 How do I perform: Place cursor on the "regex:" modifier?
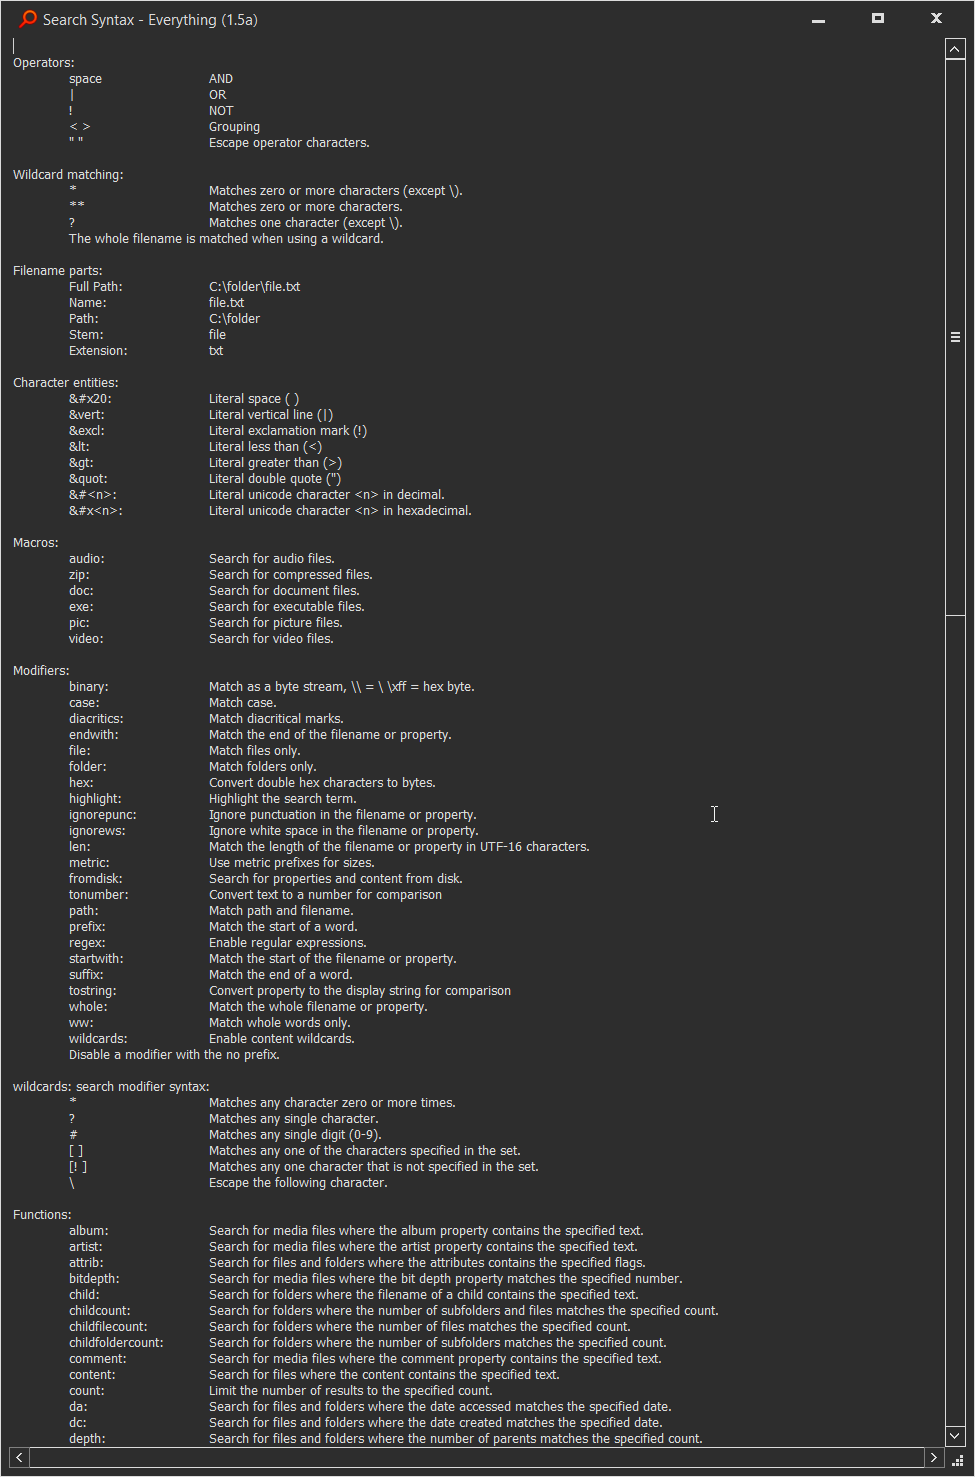(x=87, y=943)
